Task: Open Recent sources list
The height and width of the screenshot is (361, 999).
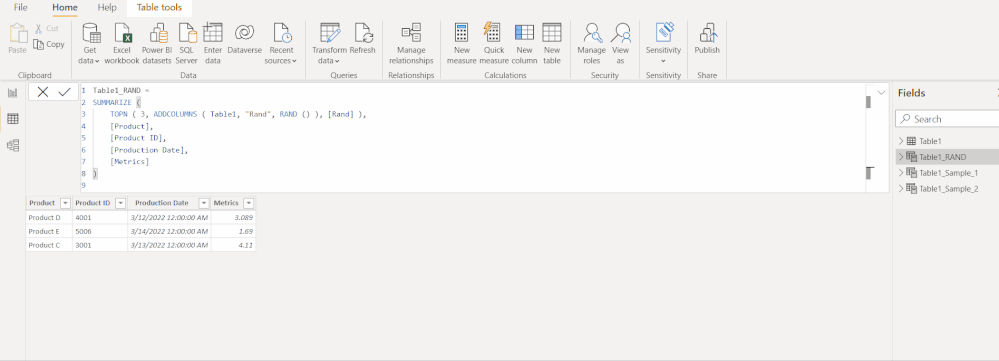Action: pos(281,43)
